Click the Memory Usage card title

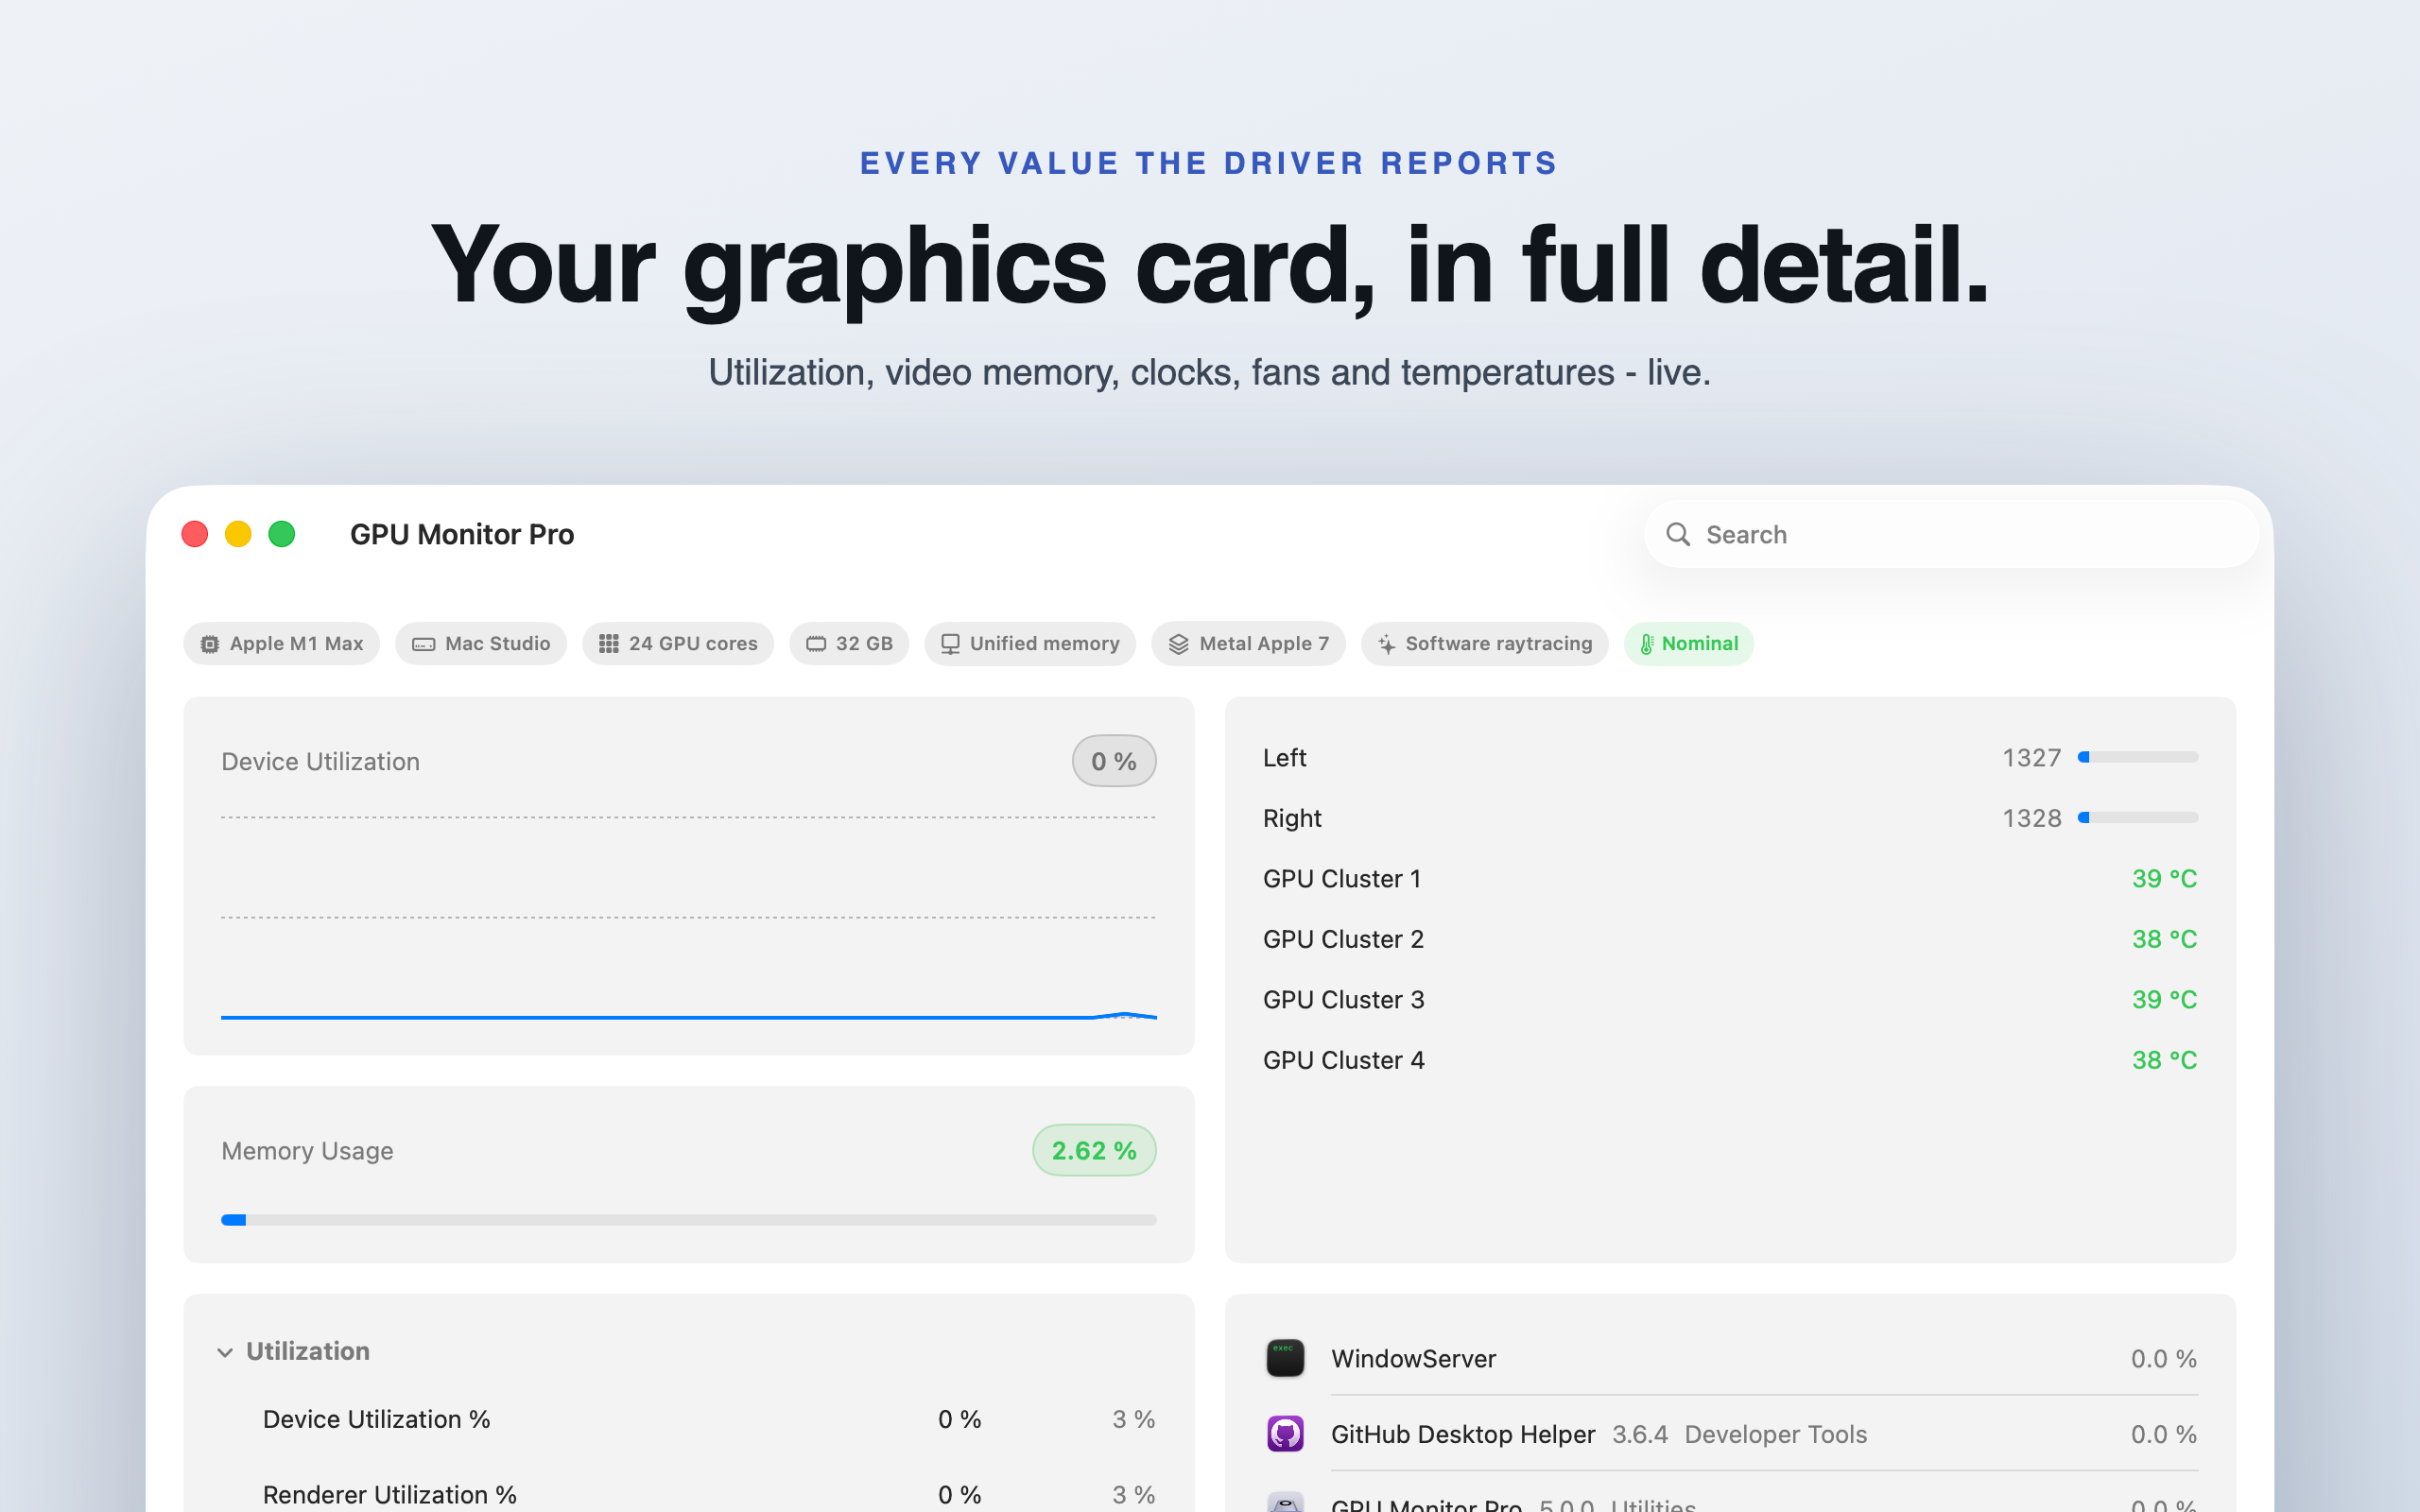(x=307, y=1151)
